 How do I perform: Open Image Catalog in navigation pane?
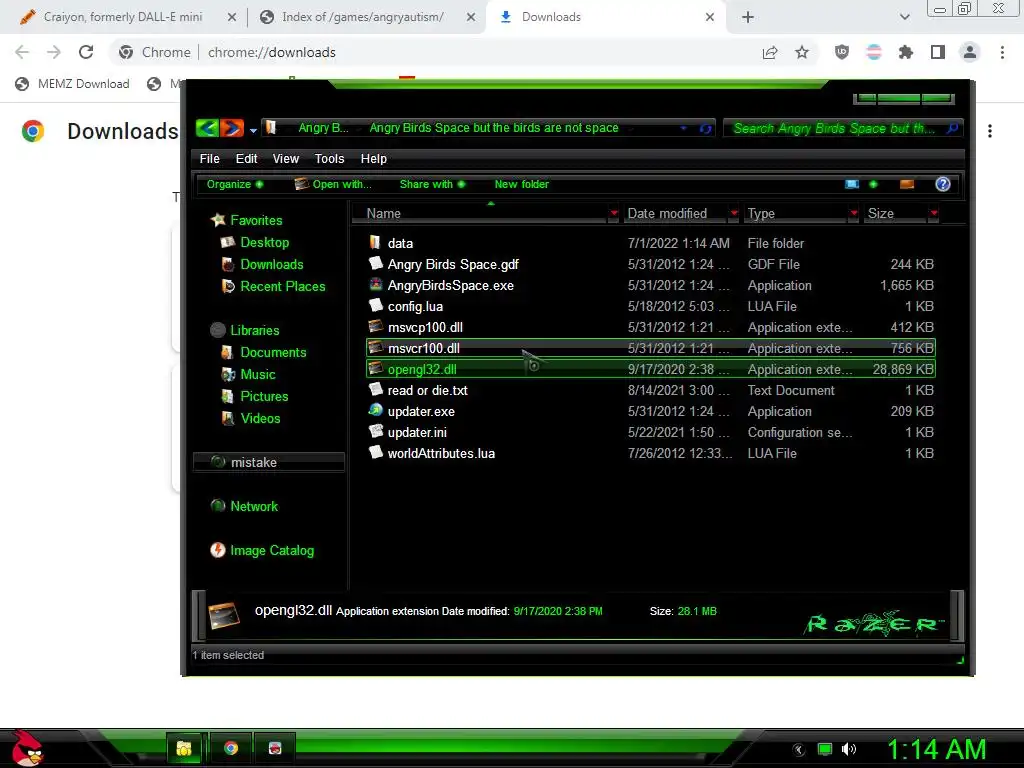pos(272,551)
